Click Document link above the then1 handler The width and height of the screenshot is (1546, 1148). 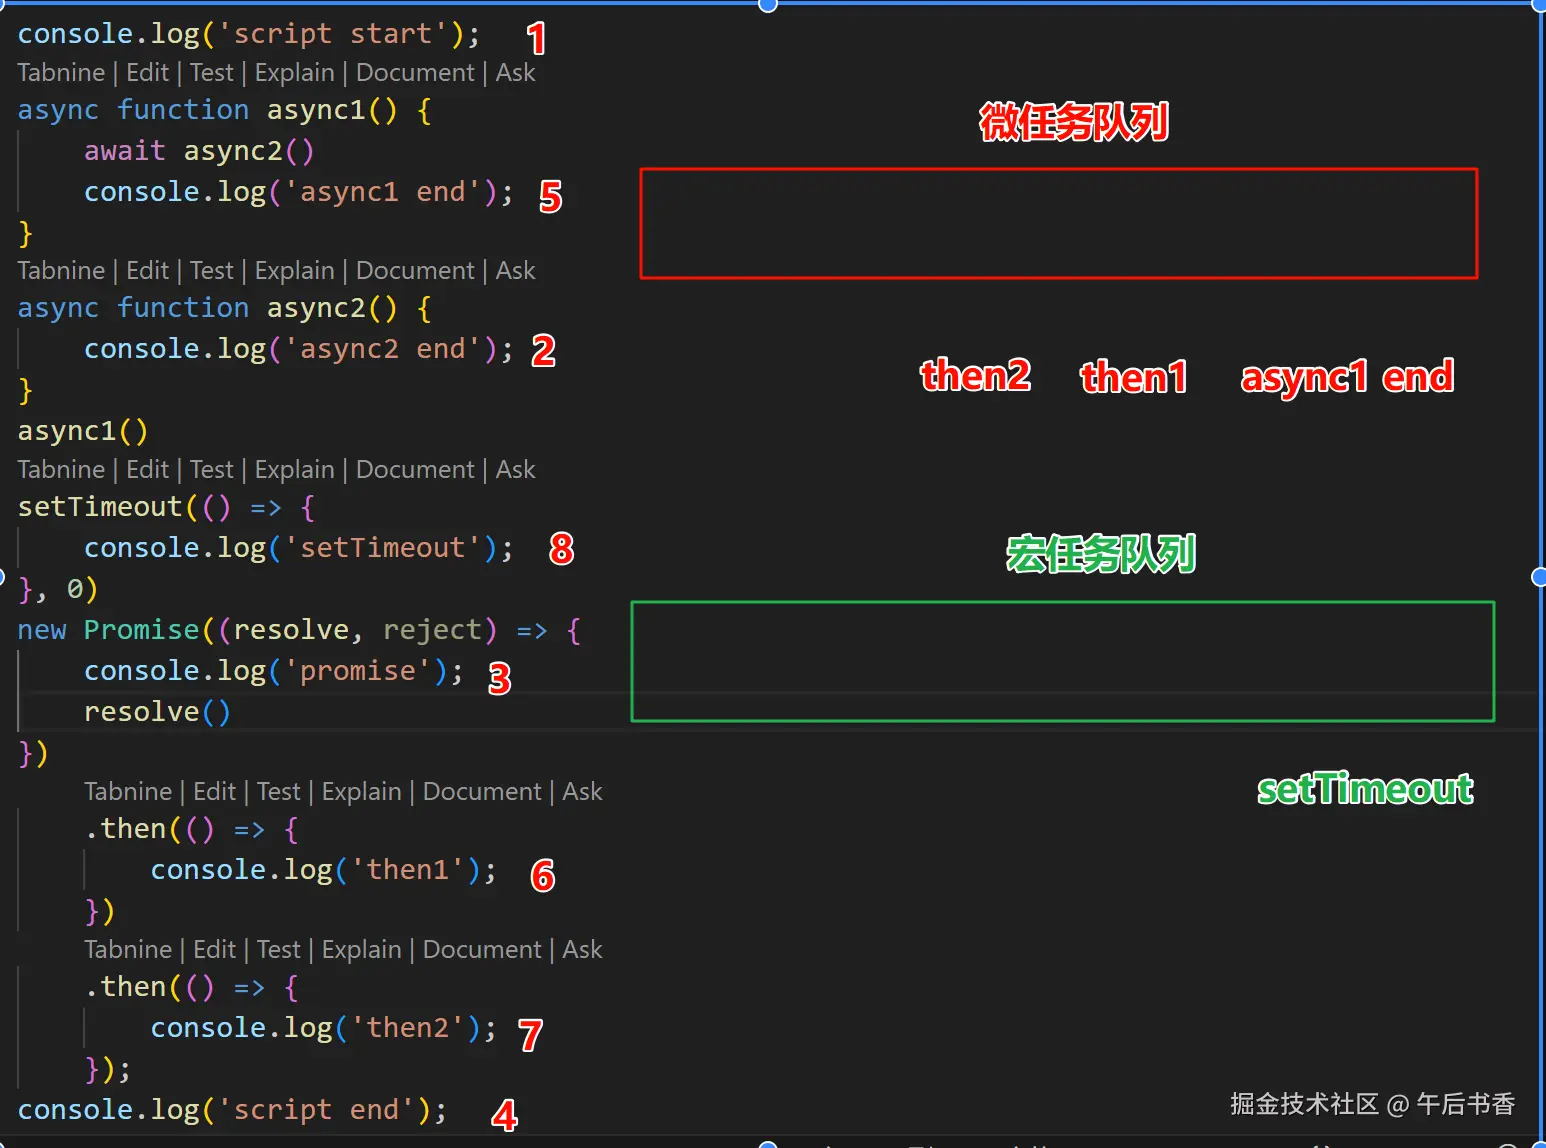coord(482,791)
